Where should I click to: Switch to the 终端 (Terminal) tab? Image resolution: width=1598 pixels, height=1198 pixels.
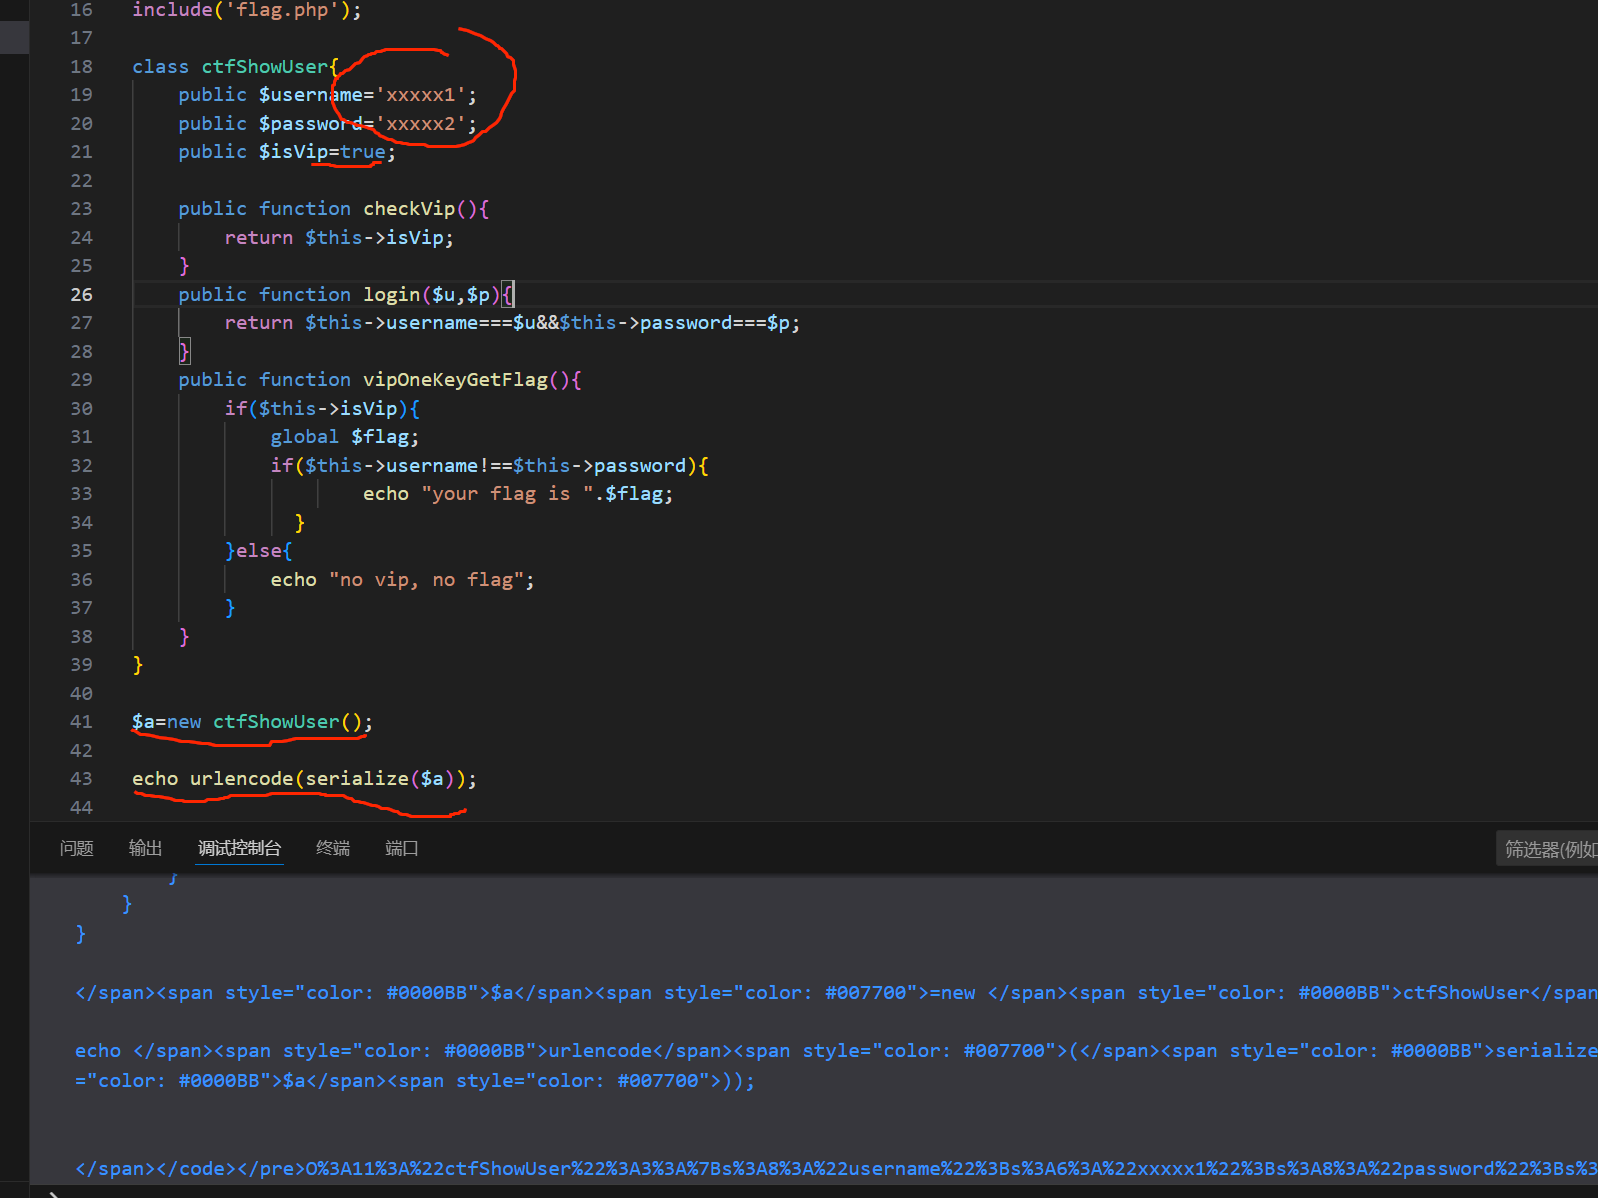click(x=333, y=848)
